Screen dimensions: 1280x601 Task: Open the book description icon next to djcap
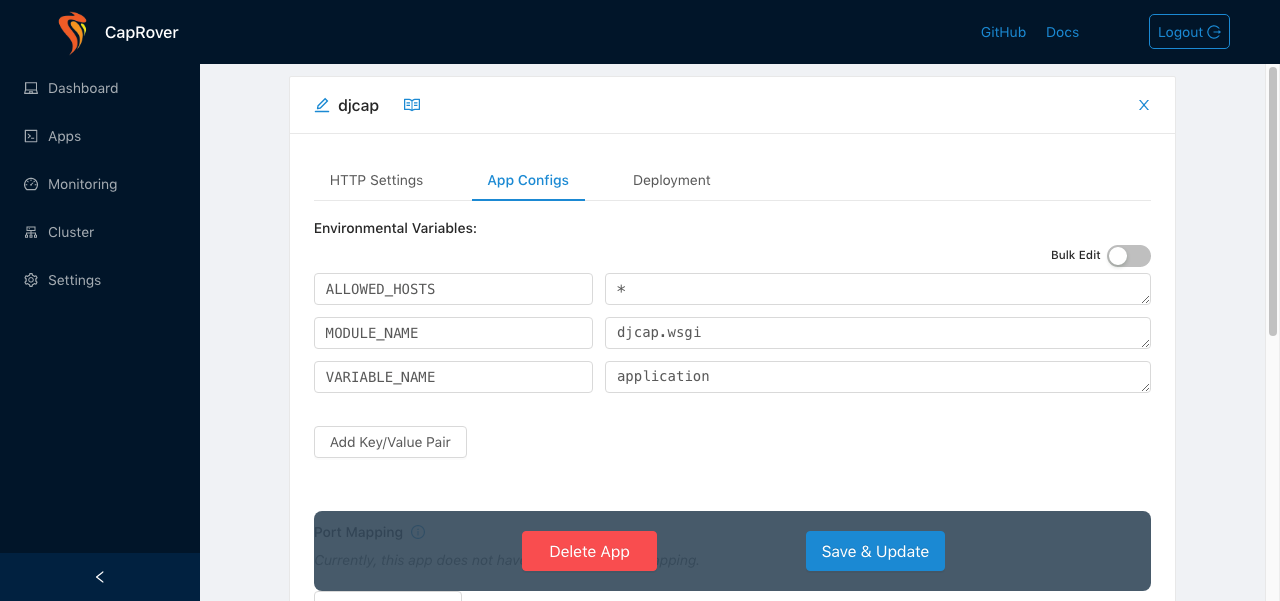point(412,105)
